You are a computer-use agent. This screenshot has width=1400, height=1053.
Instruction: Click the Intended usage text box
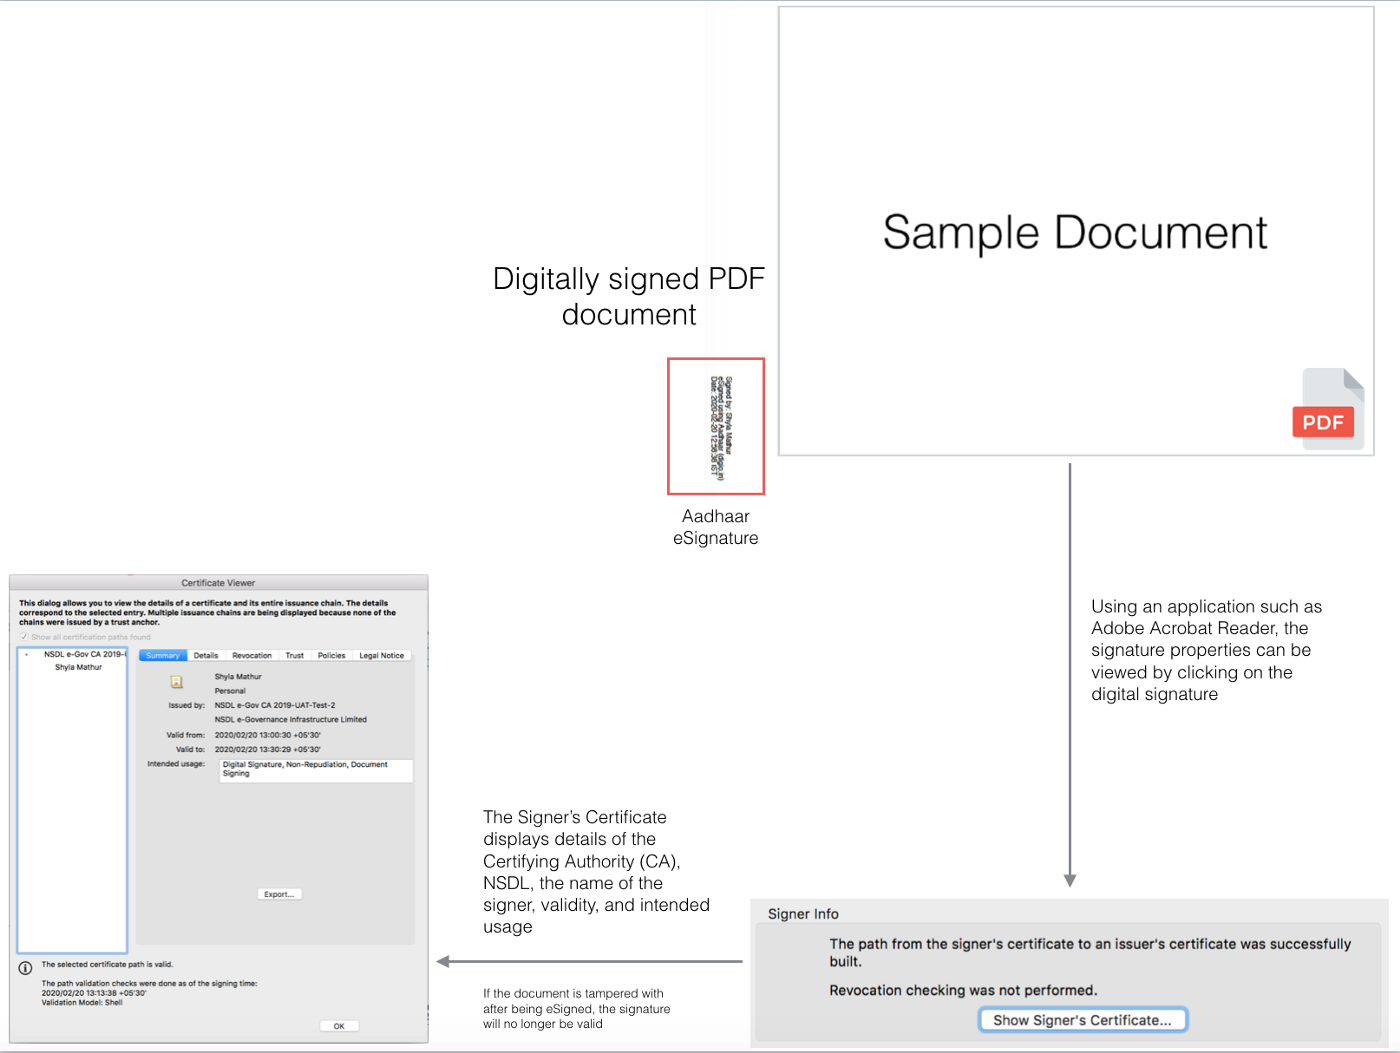(315, 770)
